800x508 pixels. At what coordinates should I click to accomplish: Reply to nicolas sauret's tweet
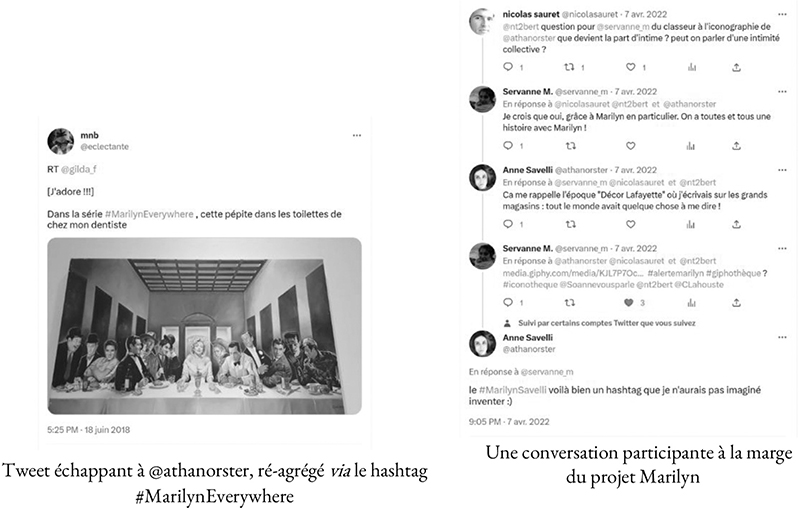click(x=508, y=67)
